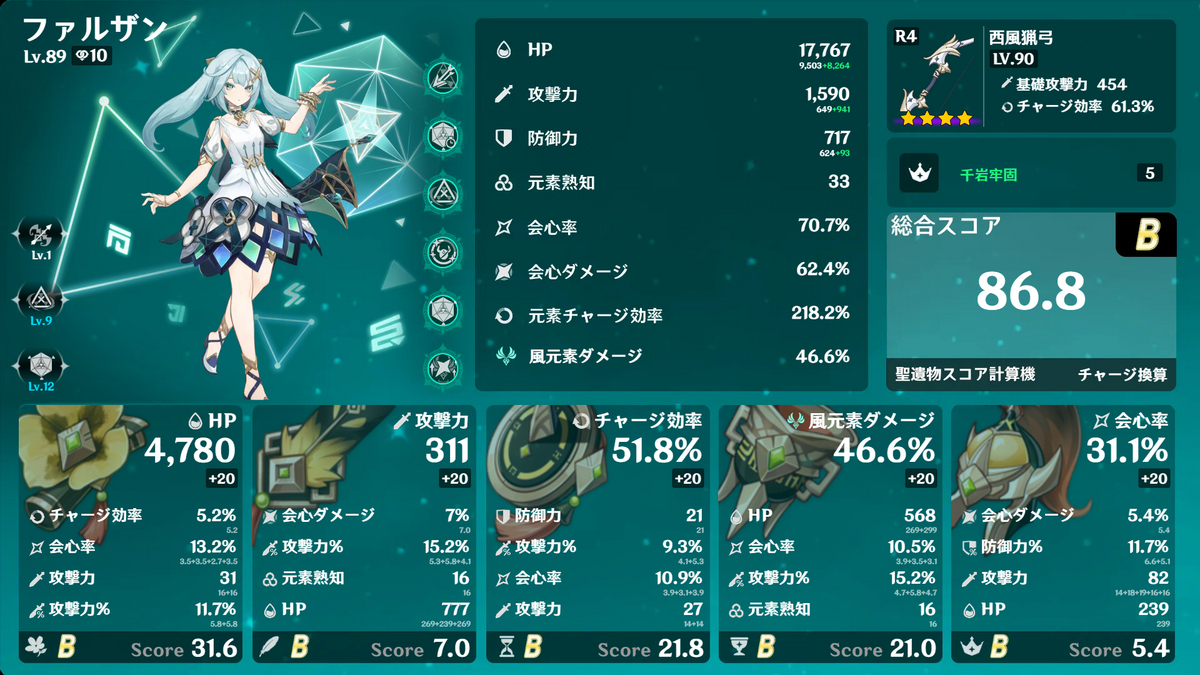The height and width of the screenshot is (675, 1200).
Task: Click the crown icon beside 千岩牢固
Action: click(x=918, y=173)
